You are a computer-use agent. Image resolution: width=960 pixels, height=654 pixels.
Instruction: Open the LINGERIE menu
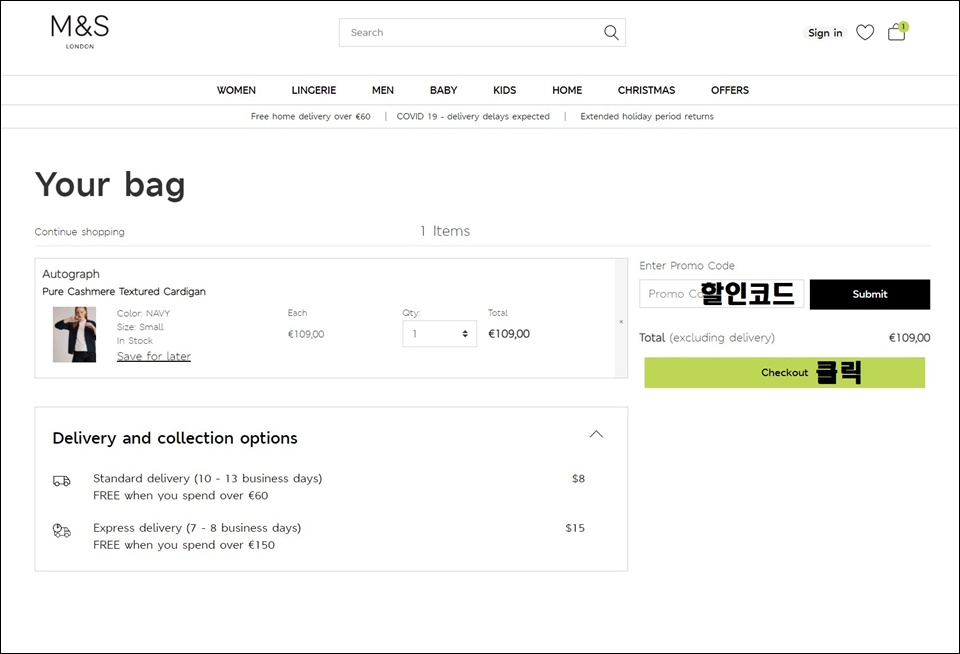pos(313,90)
